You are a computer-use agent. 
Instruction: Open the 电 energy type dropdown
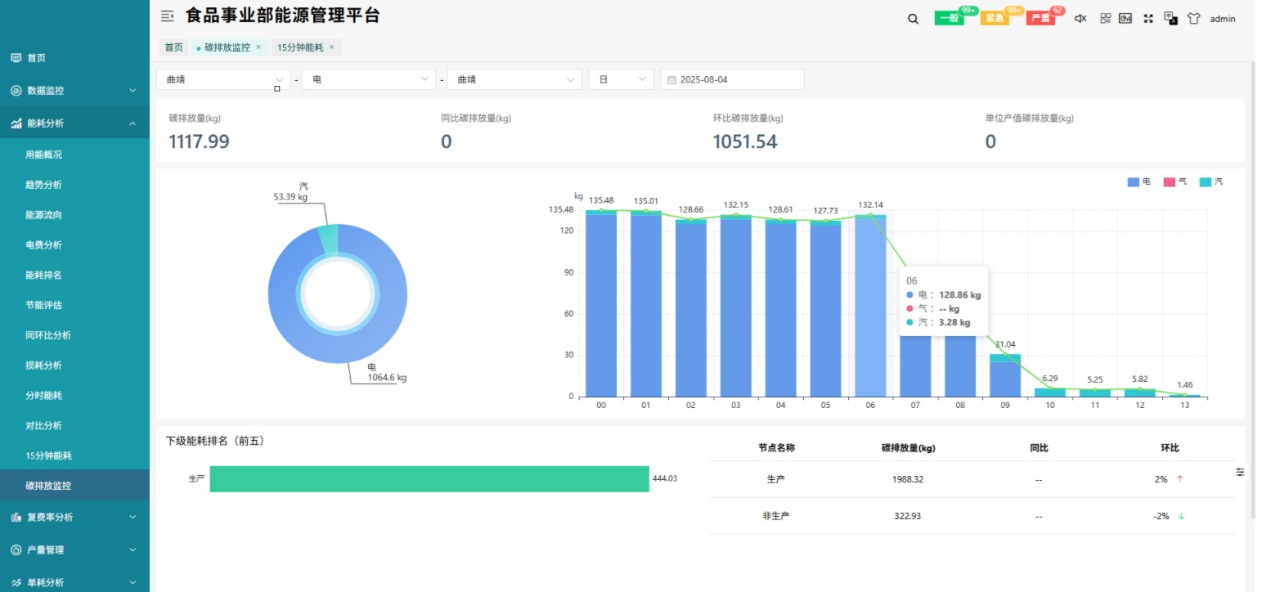pyautogui.click(x=368, y=79)
